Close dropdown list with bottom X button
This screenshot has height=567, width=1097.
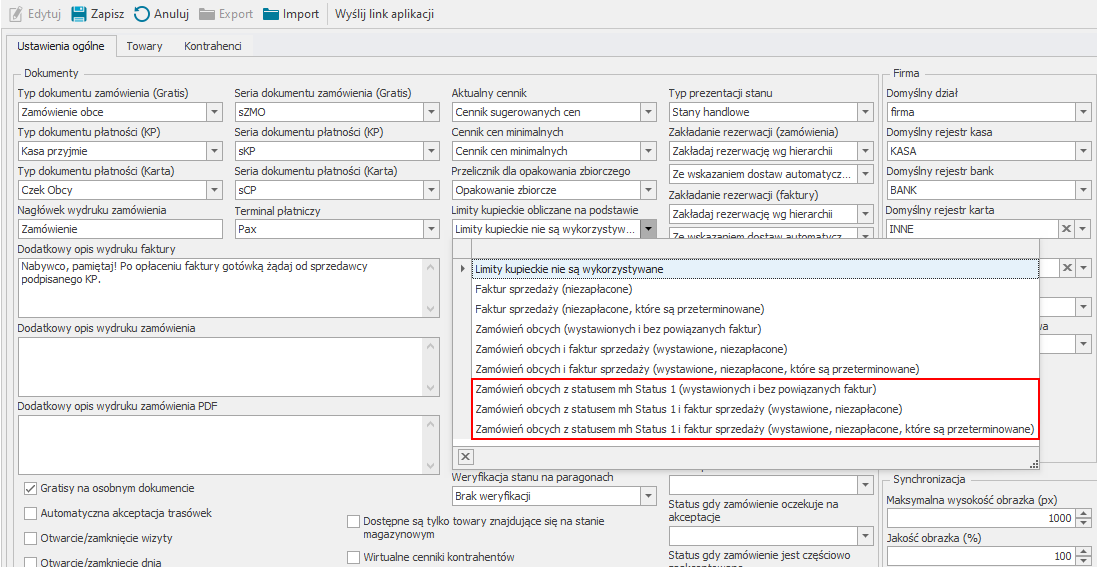tap(465, 456)
